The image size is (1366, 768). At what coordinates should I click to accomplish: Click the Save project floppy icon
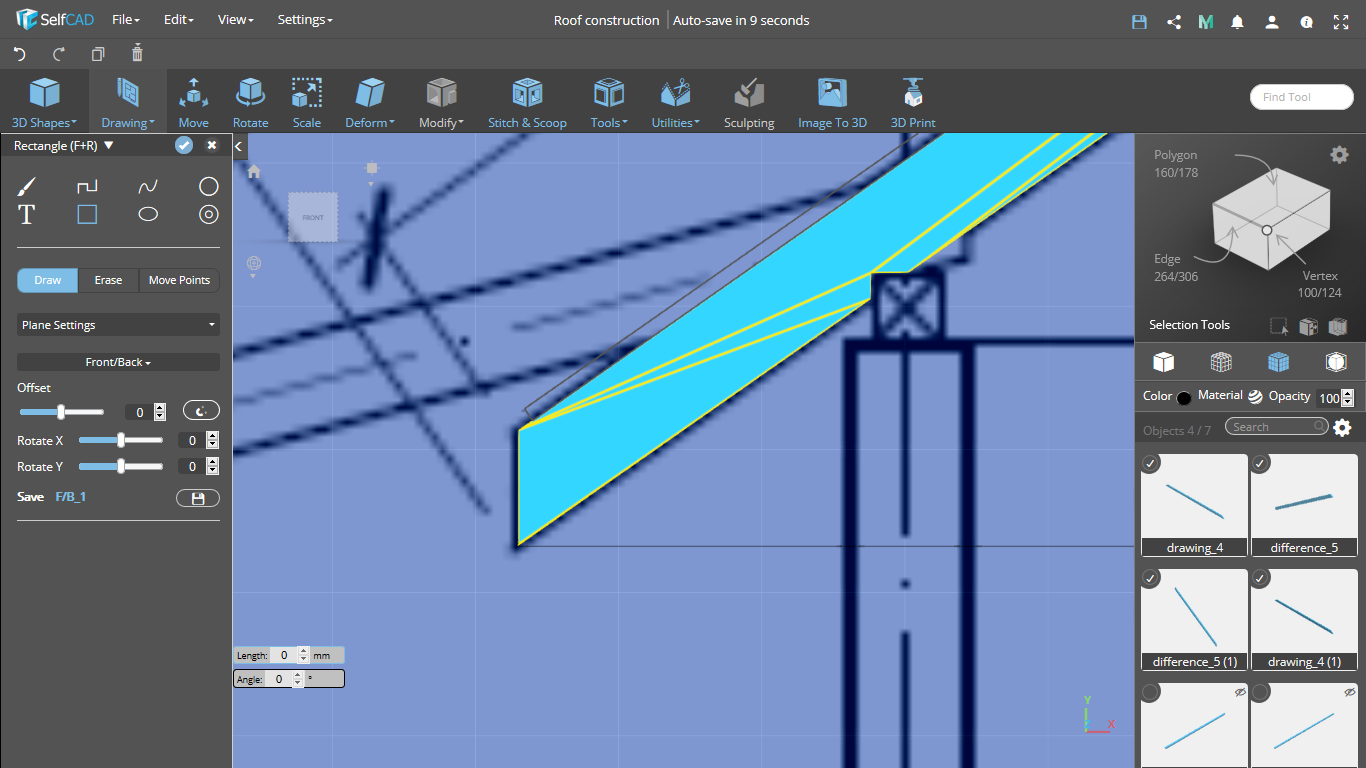click(1139, 21)
